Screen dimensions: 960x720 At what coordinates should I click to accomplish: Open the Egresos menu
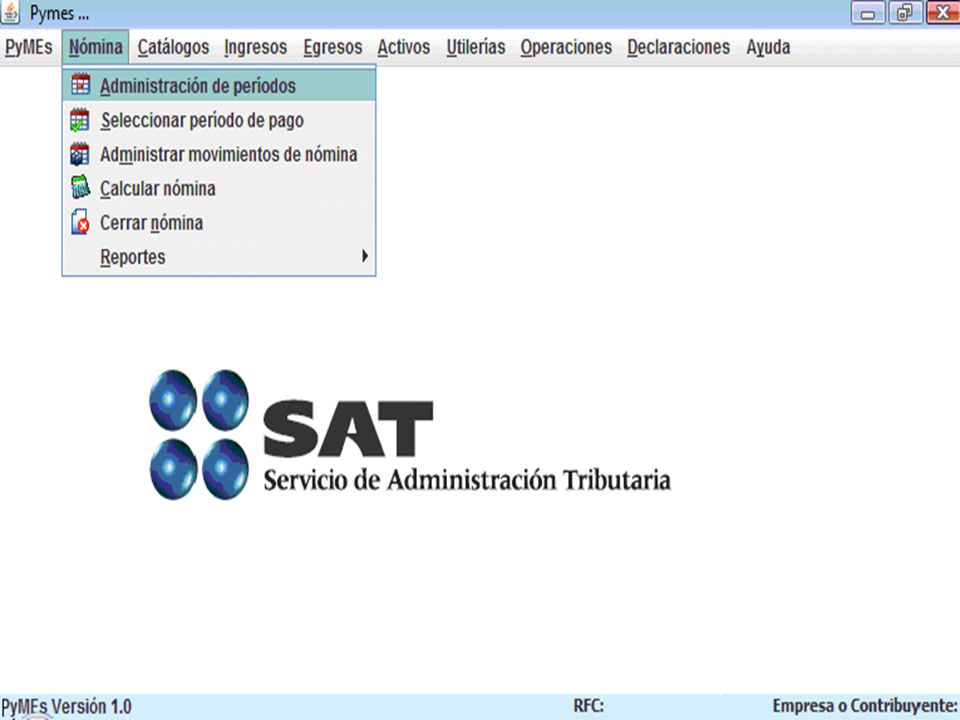click(333, 47)
